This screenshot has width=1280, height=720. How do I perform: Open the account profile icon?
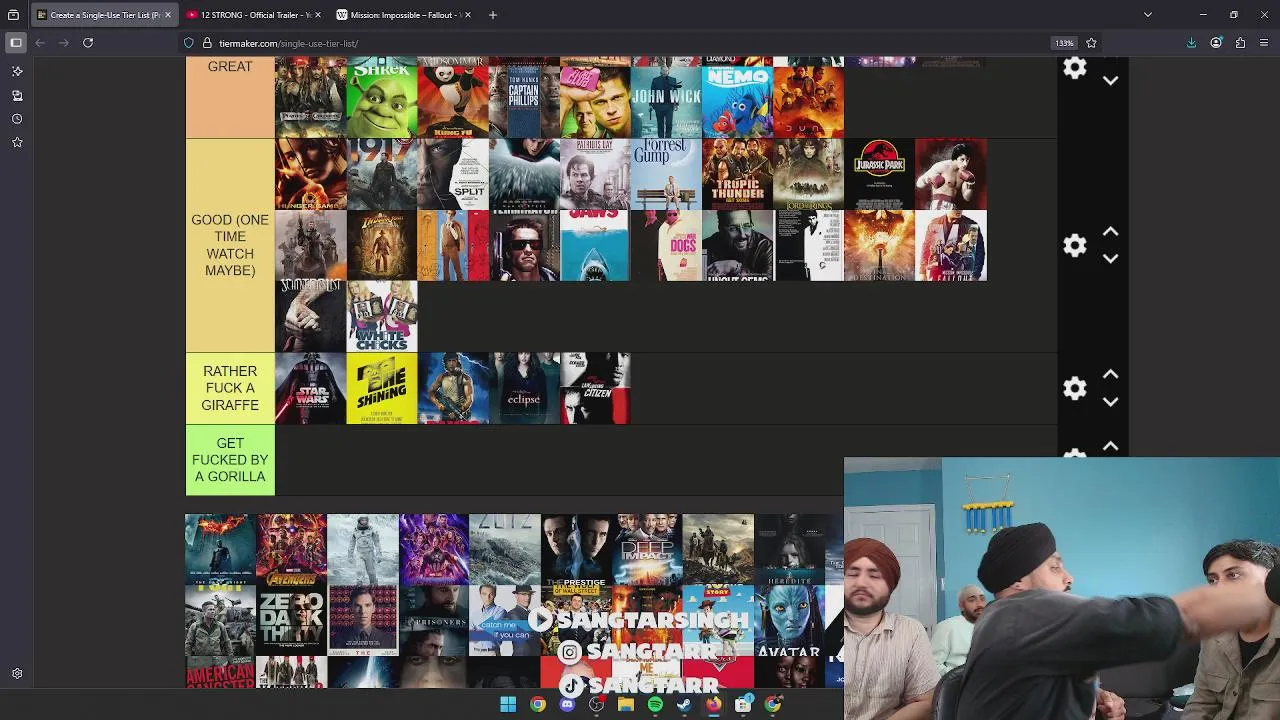(x=1216, y=43)
